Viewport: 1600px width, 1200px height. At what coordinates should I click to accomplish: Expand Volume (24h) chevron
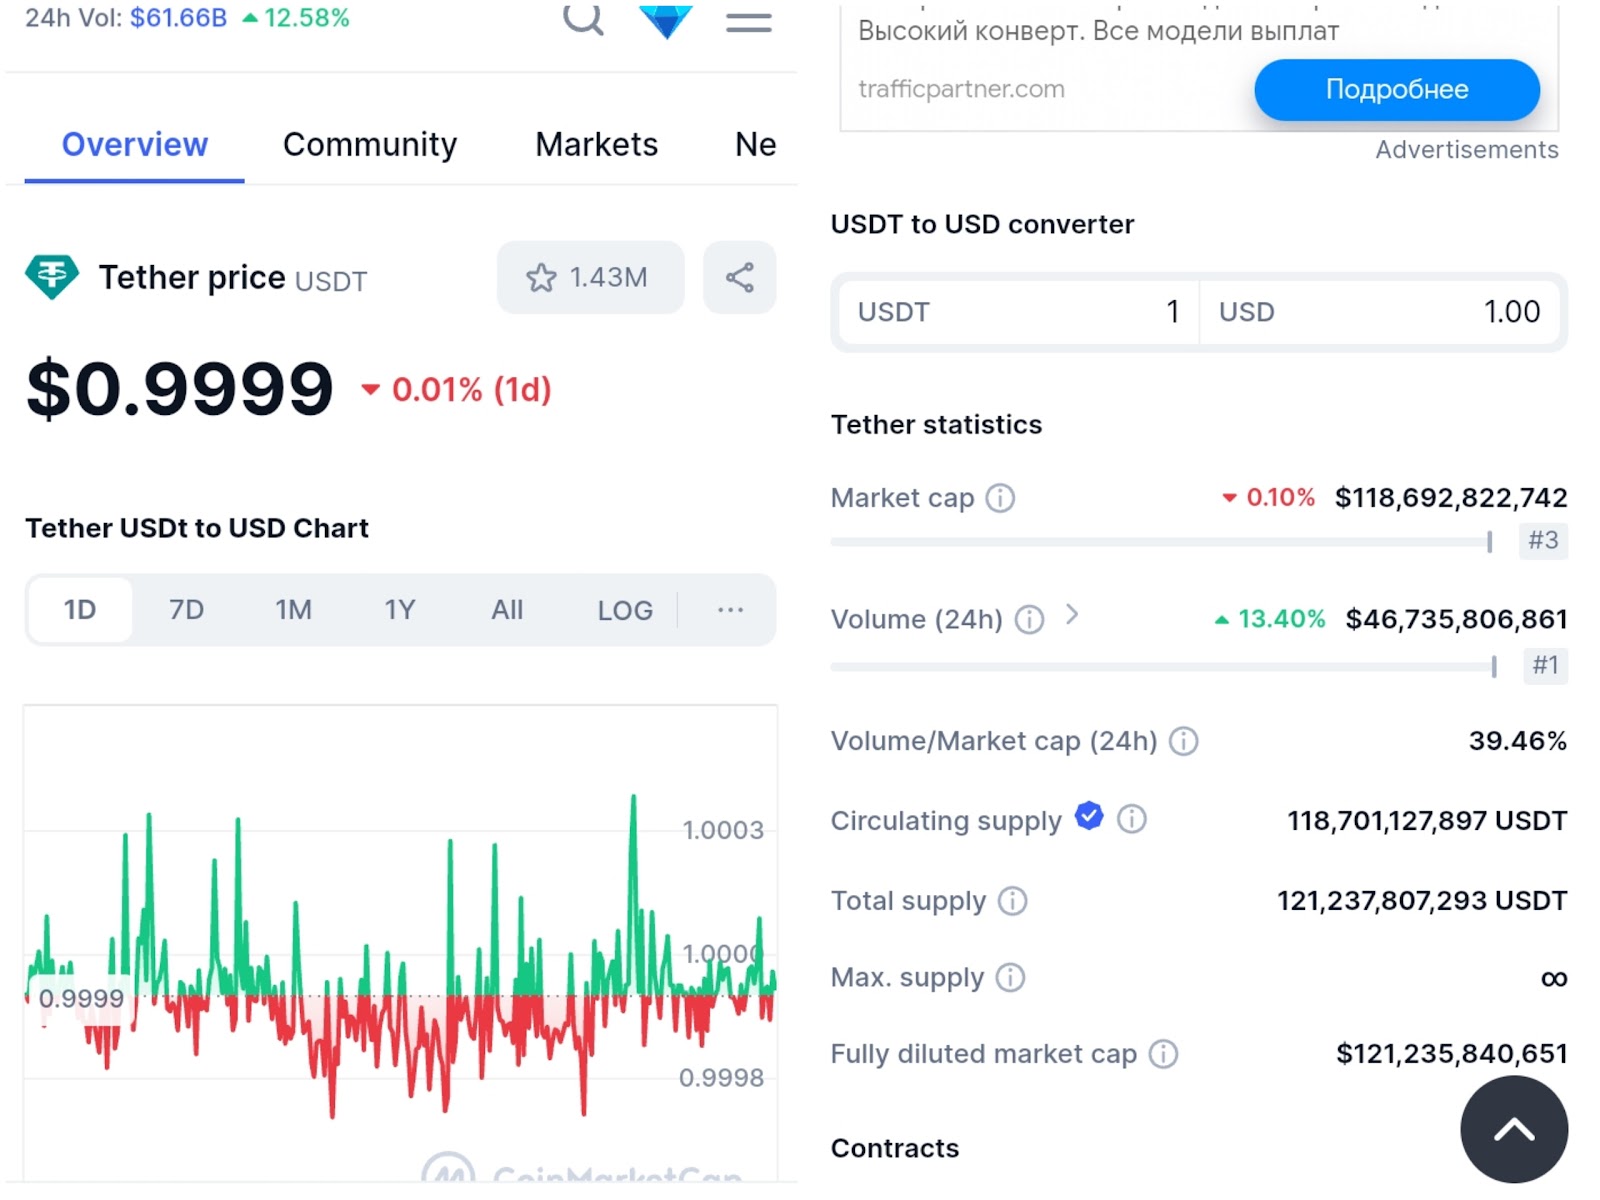pyautogui.click(x=1072, y=615)
